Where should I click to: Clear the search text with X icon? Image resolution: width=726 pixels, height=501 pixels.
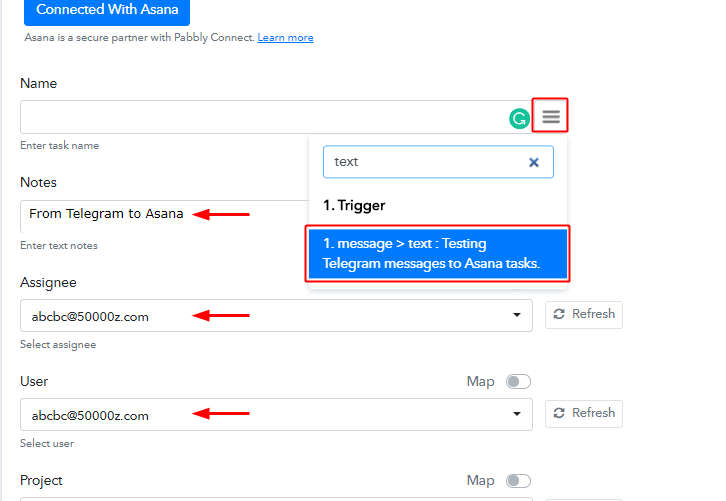coord(533,162)
